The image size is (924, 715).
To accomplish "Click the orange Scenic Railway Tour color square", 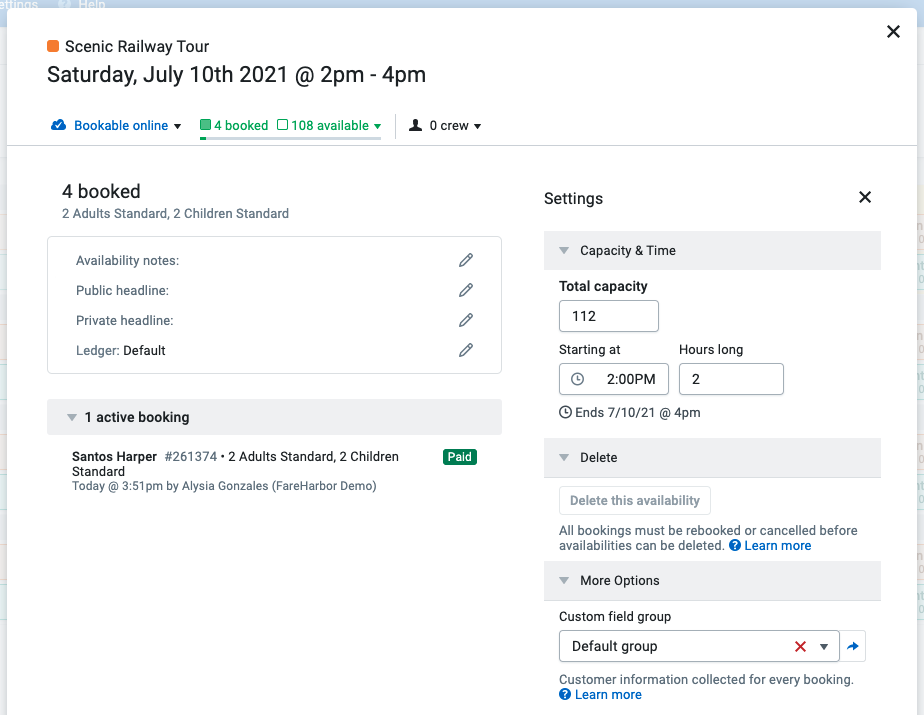I will tap(53, 46).
